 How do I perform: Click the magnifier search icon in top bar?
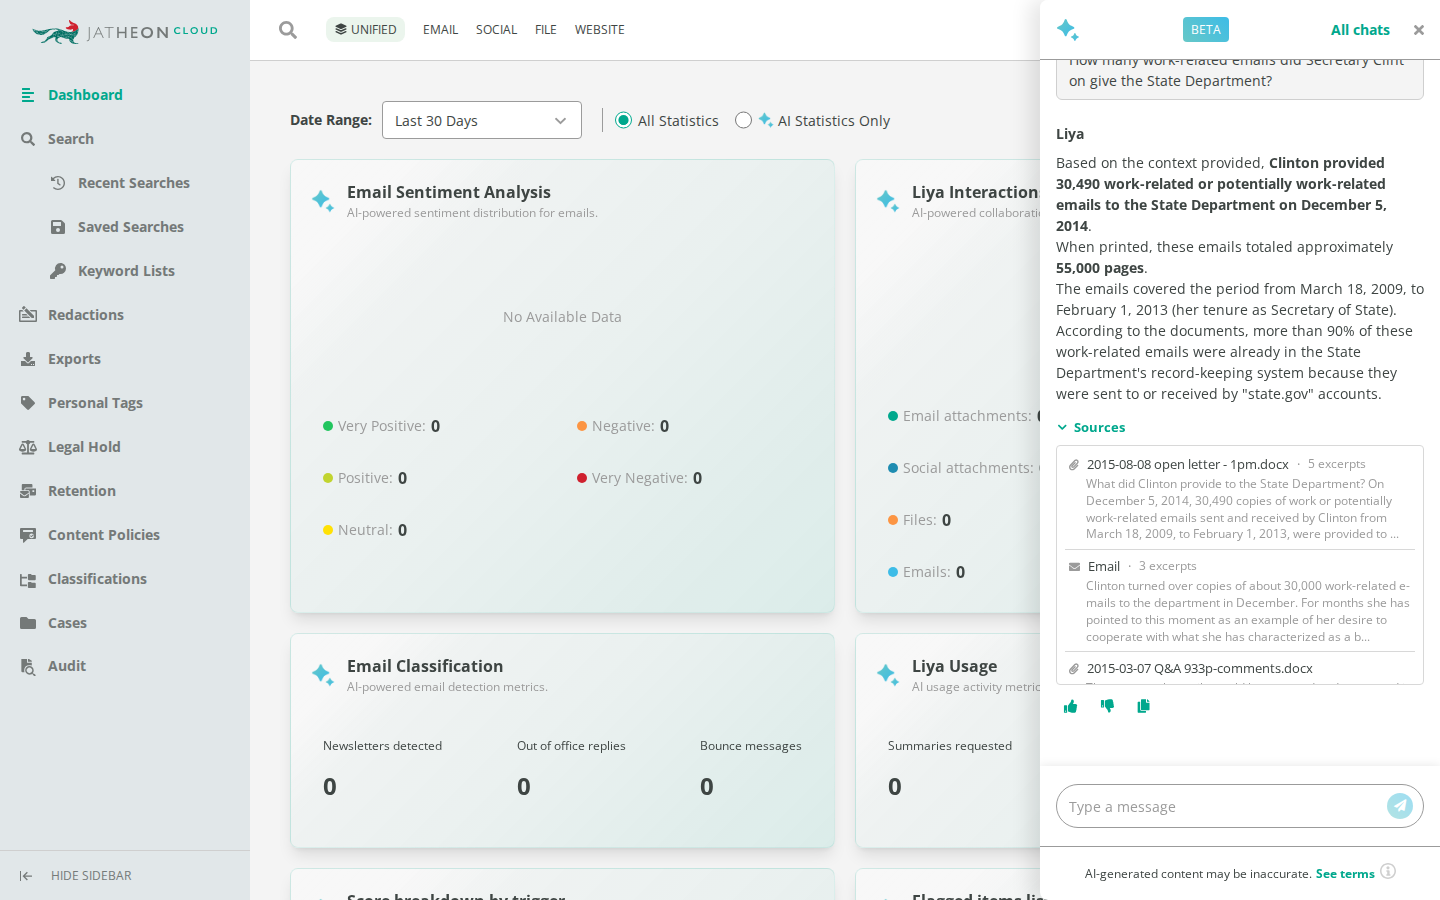coord(288,30)
